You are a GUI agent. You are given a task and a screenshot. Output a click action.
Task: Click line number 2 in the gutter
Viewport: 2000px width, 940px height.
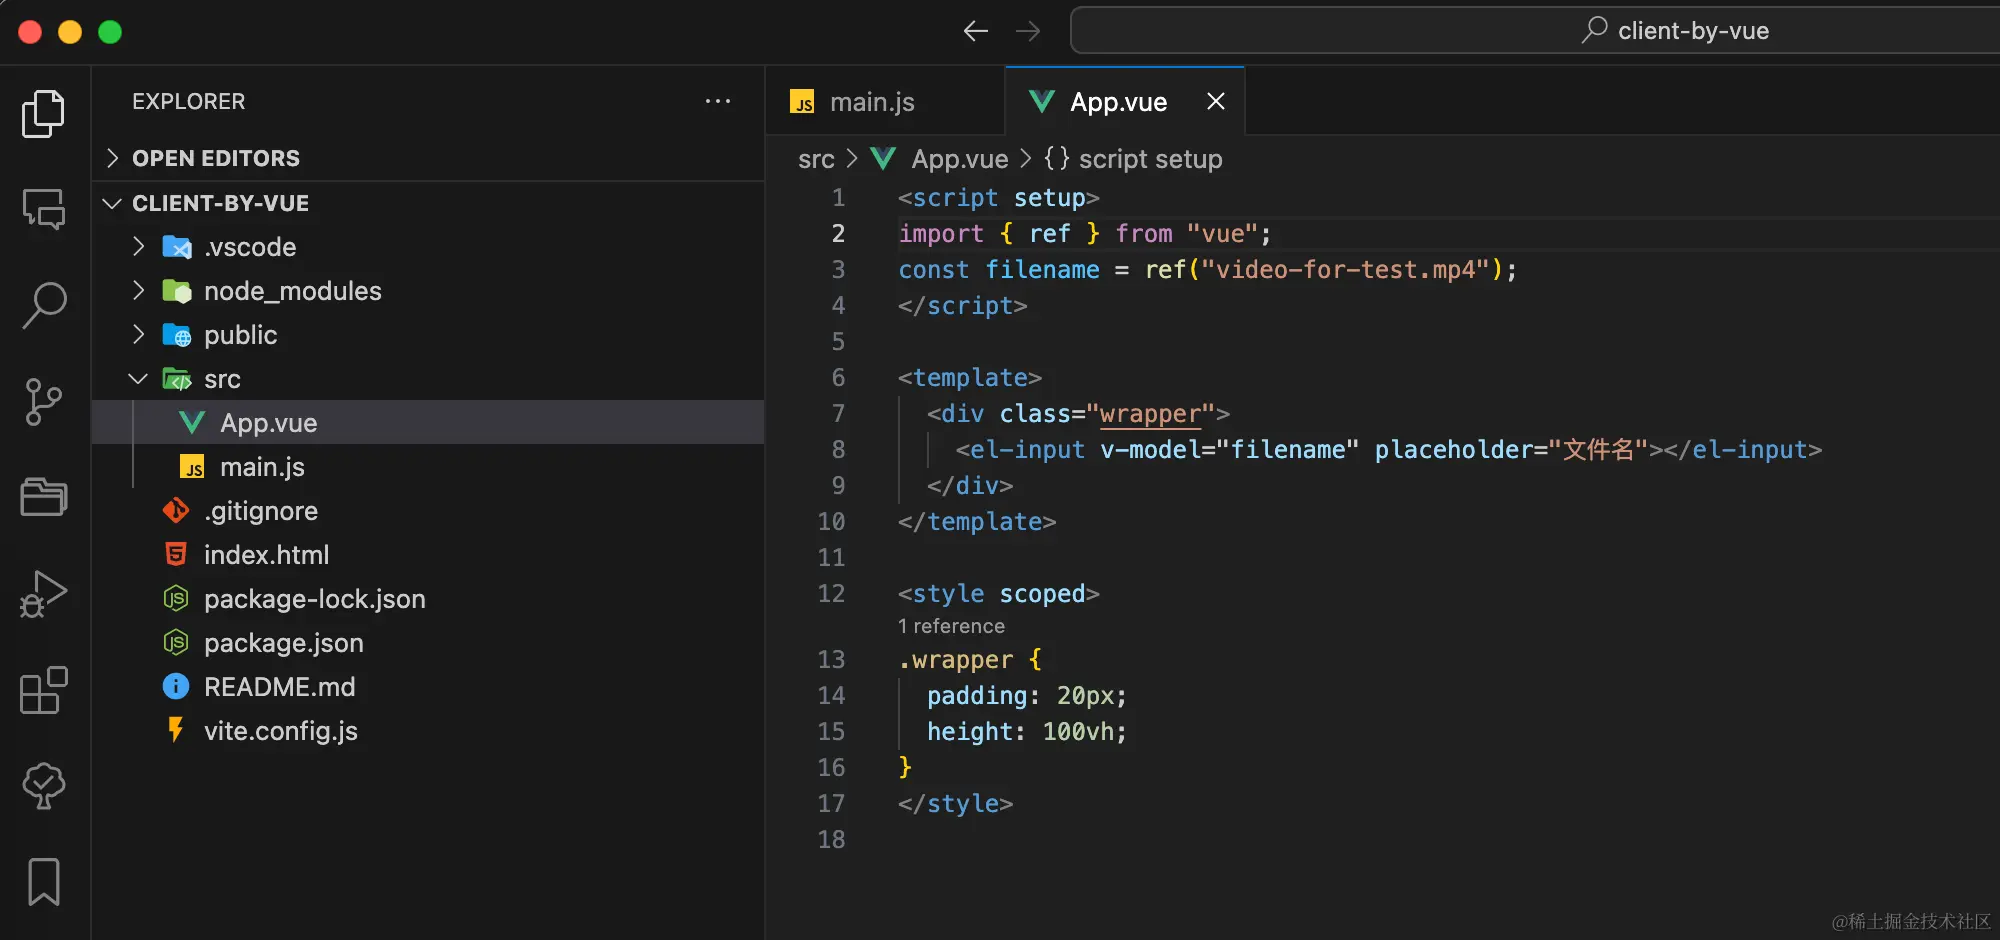tap(838, 234)
